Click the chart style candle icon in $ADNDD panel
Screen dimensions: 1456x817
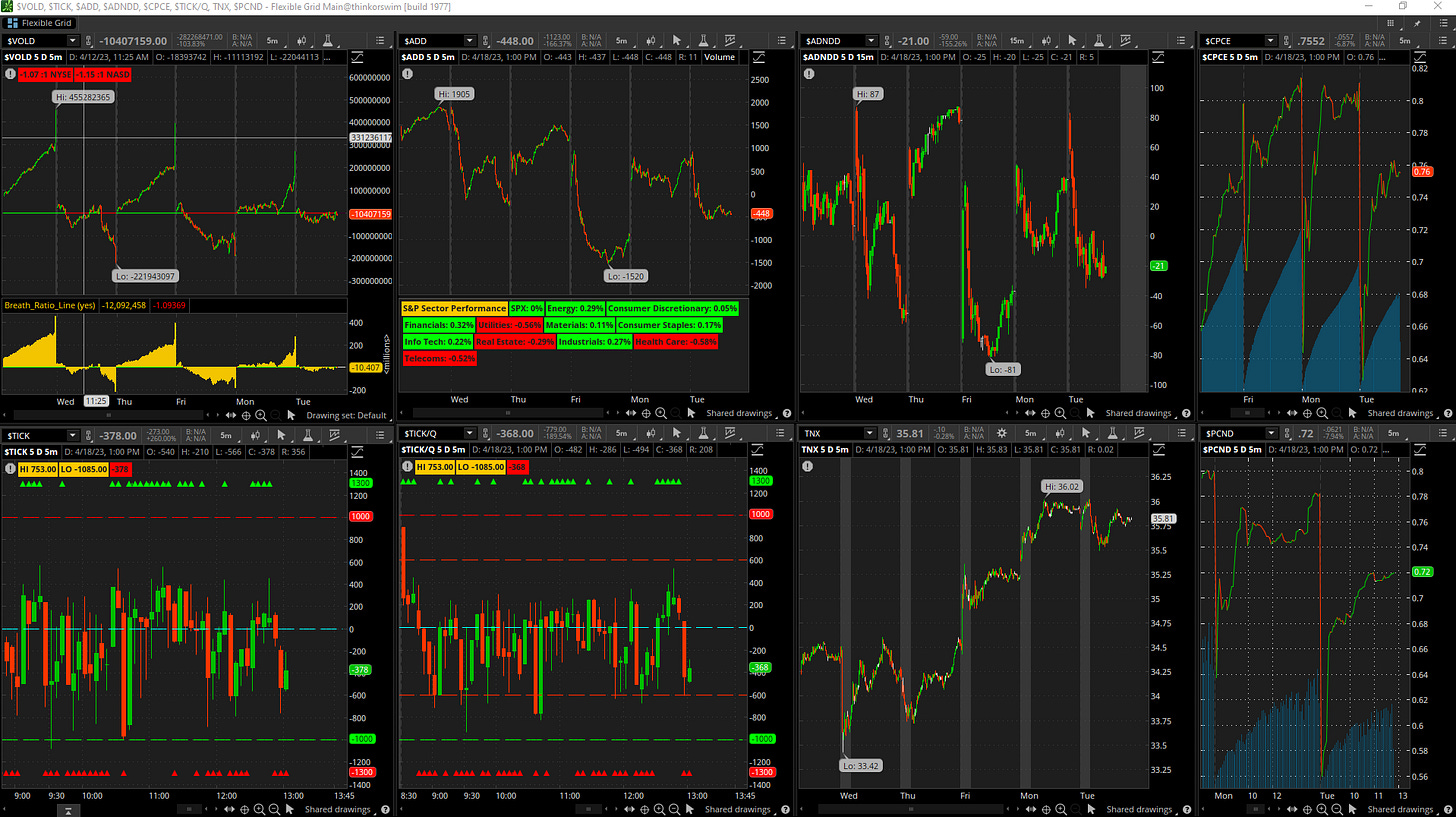click(1048, 40)
